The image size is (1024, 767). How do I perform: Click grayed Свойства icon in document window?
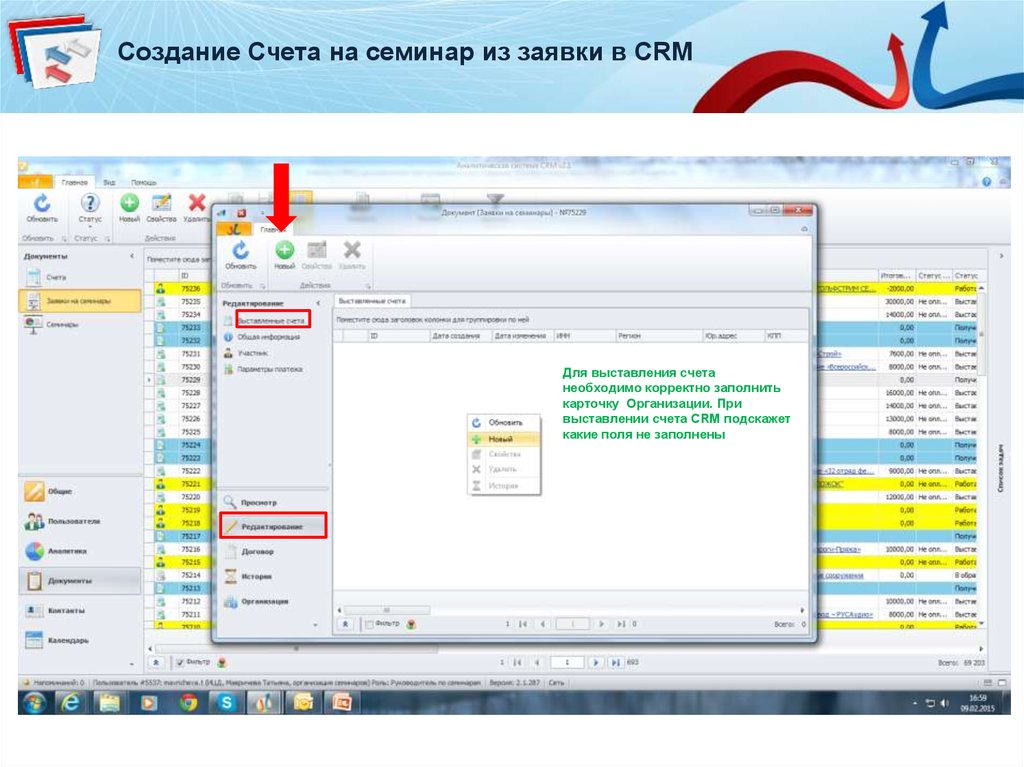(317, 250)
